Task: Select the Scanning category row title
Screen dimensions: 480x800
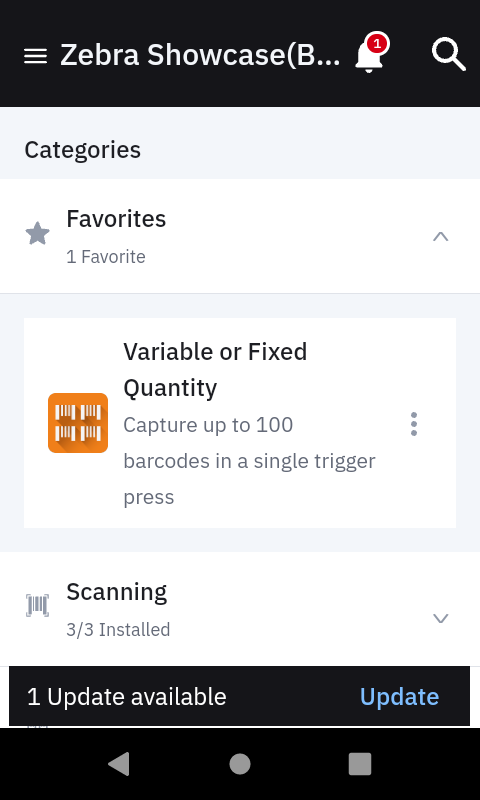Action: (117, 592)
